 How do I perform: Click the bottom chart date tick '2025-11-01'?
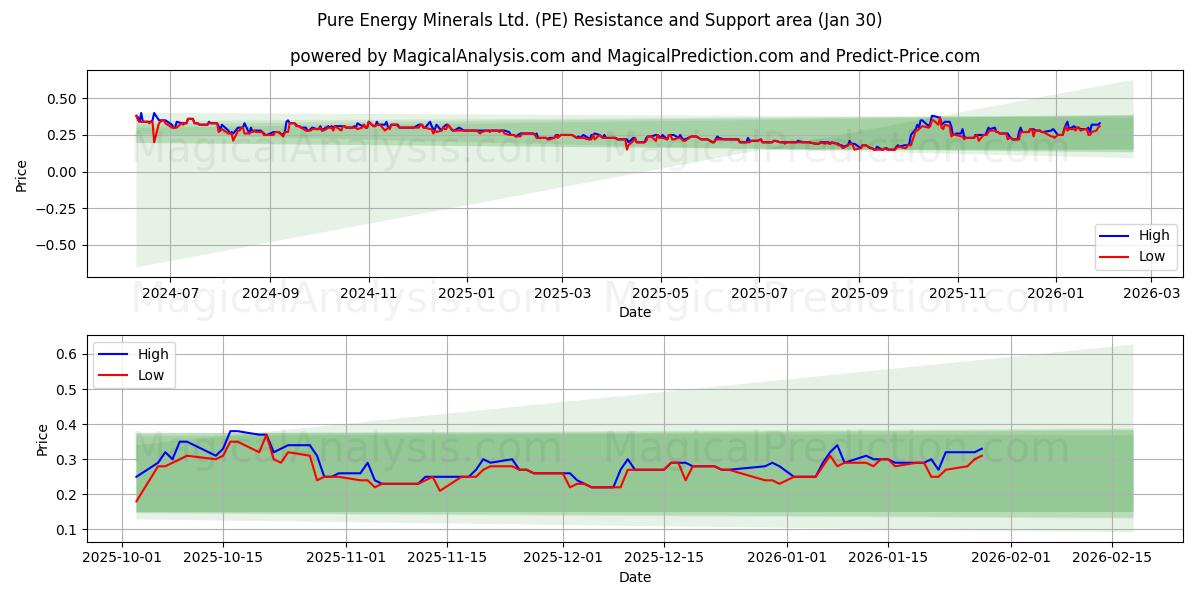pos(346,560)
